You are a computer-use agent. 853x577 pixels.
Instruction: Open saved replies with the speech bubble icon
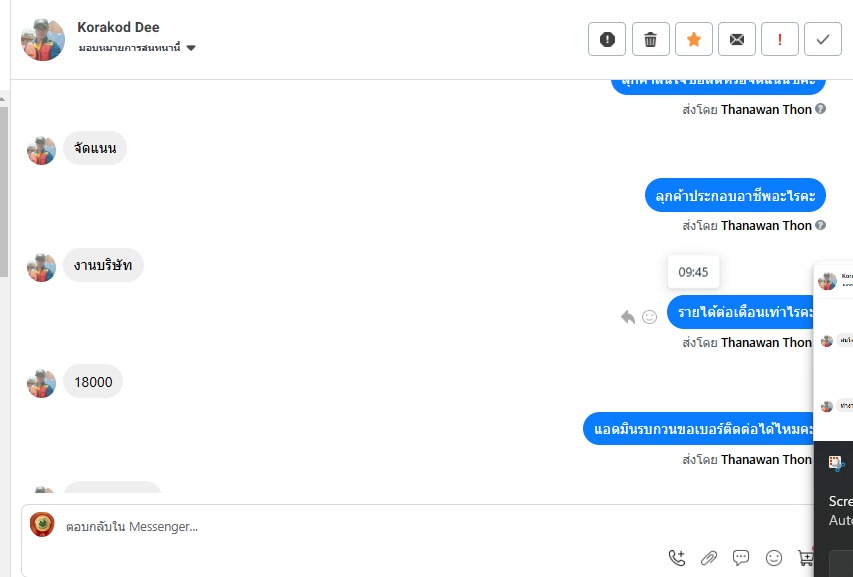click(x=741, y=557)
